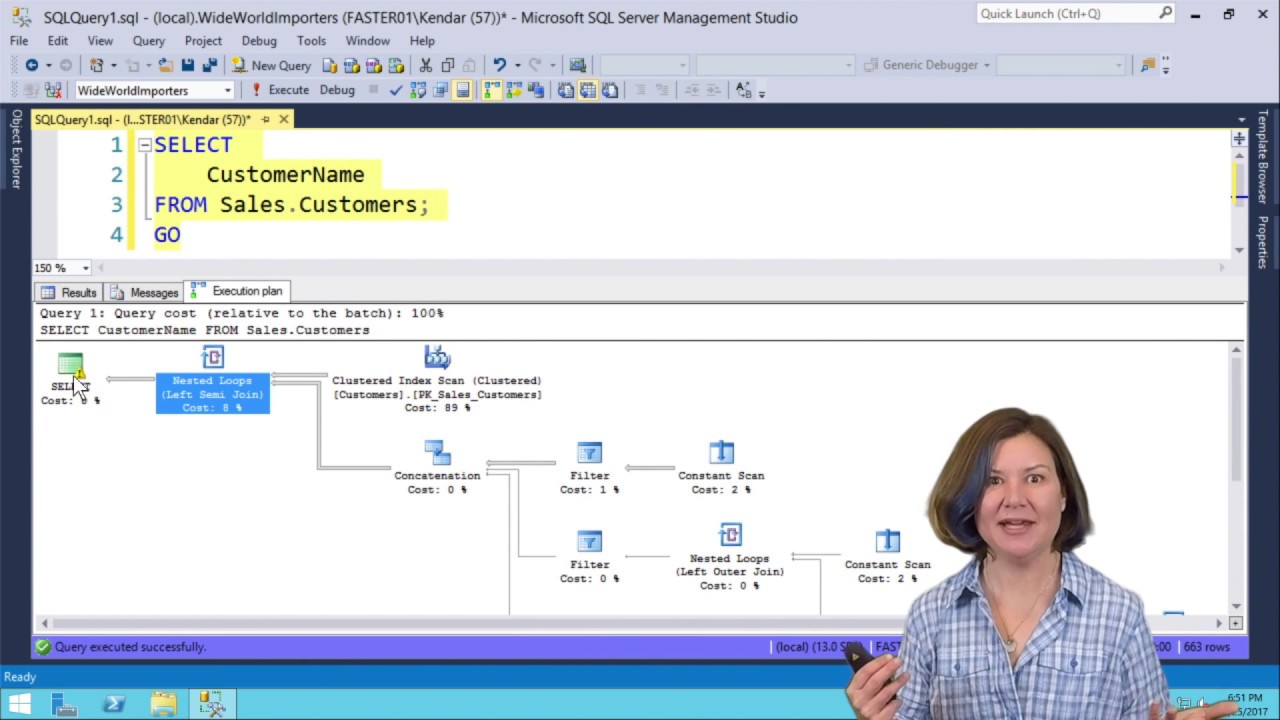1280x720 pixels.
Task: Open the Activity Monitor icon
Action: tap(577, 65)
